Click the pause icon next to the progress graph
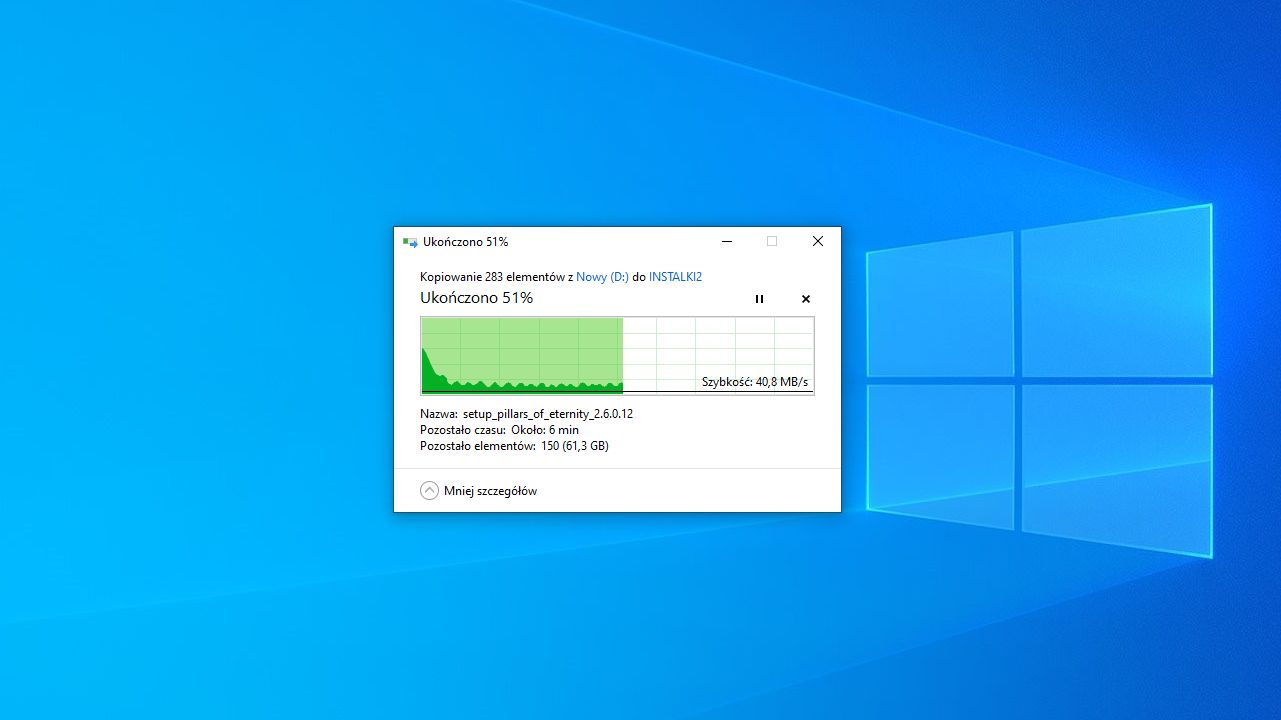Screen dimensions: 1281x720 (x=760, y=299)
